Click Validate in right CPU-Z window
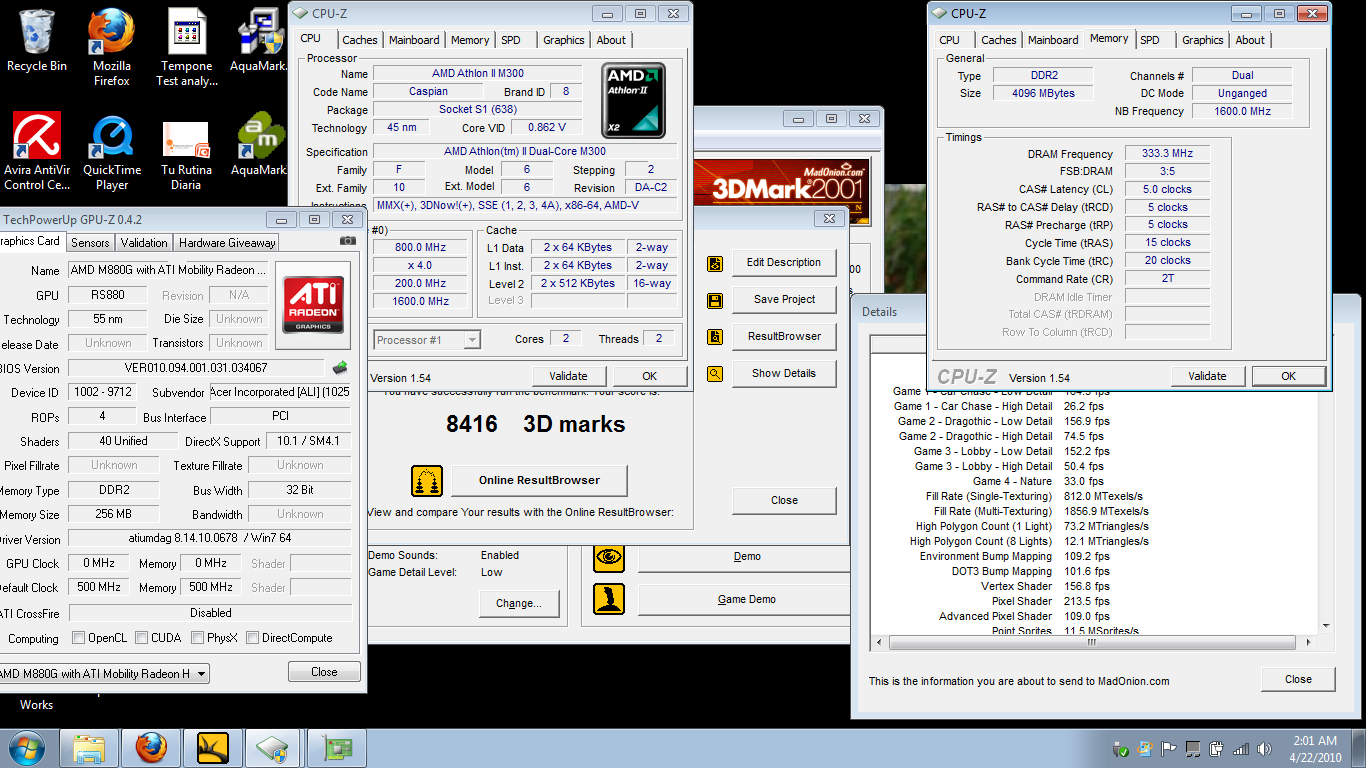Screen dimensions: 1366x768 click(1207, 376)
